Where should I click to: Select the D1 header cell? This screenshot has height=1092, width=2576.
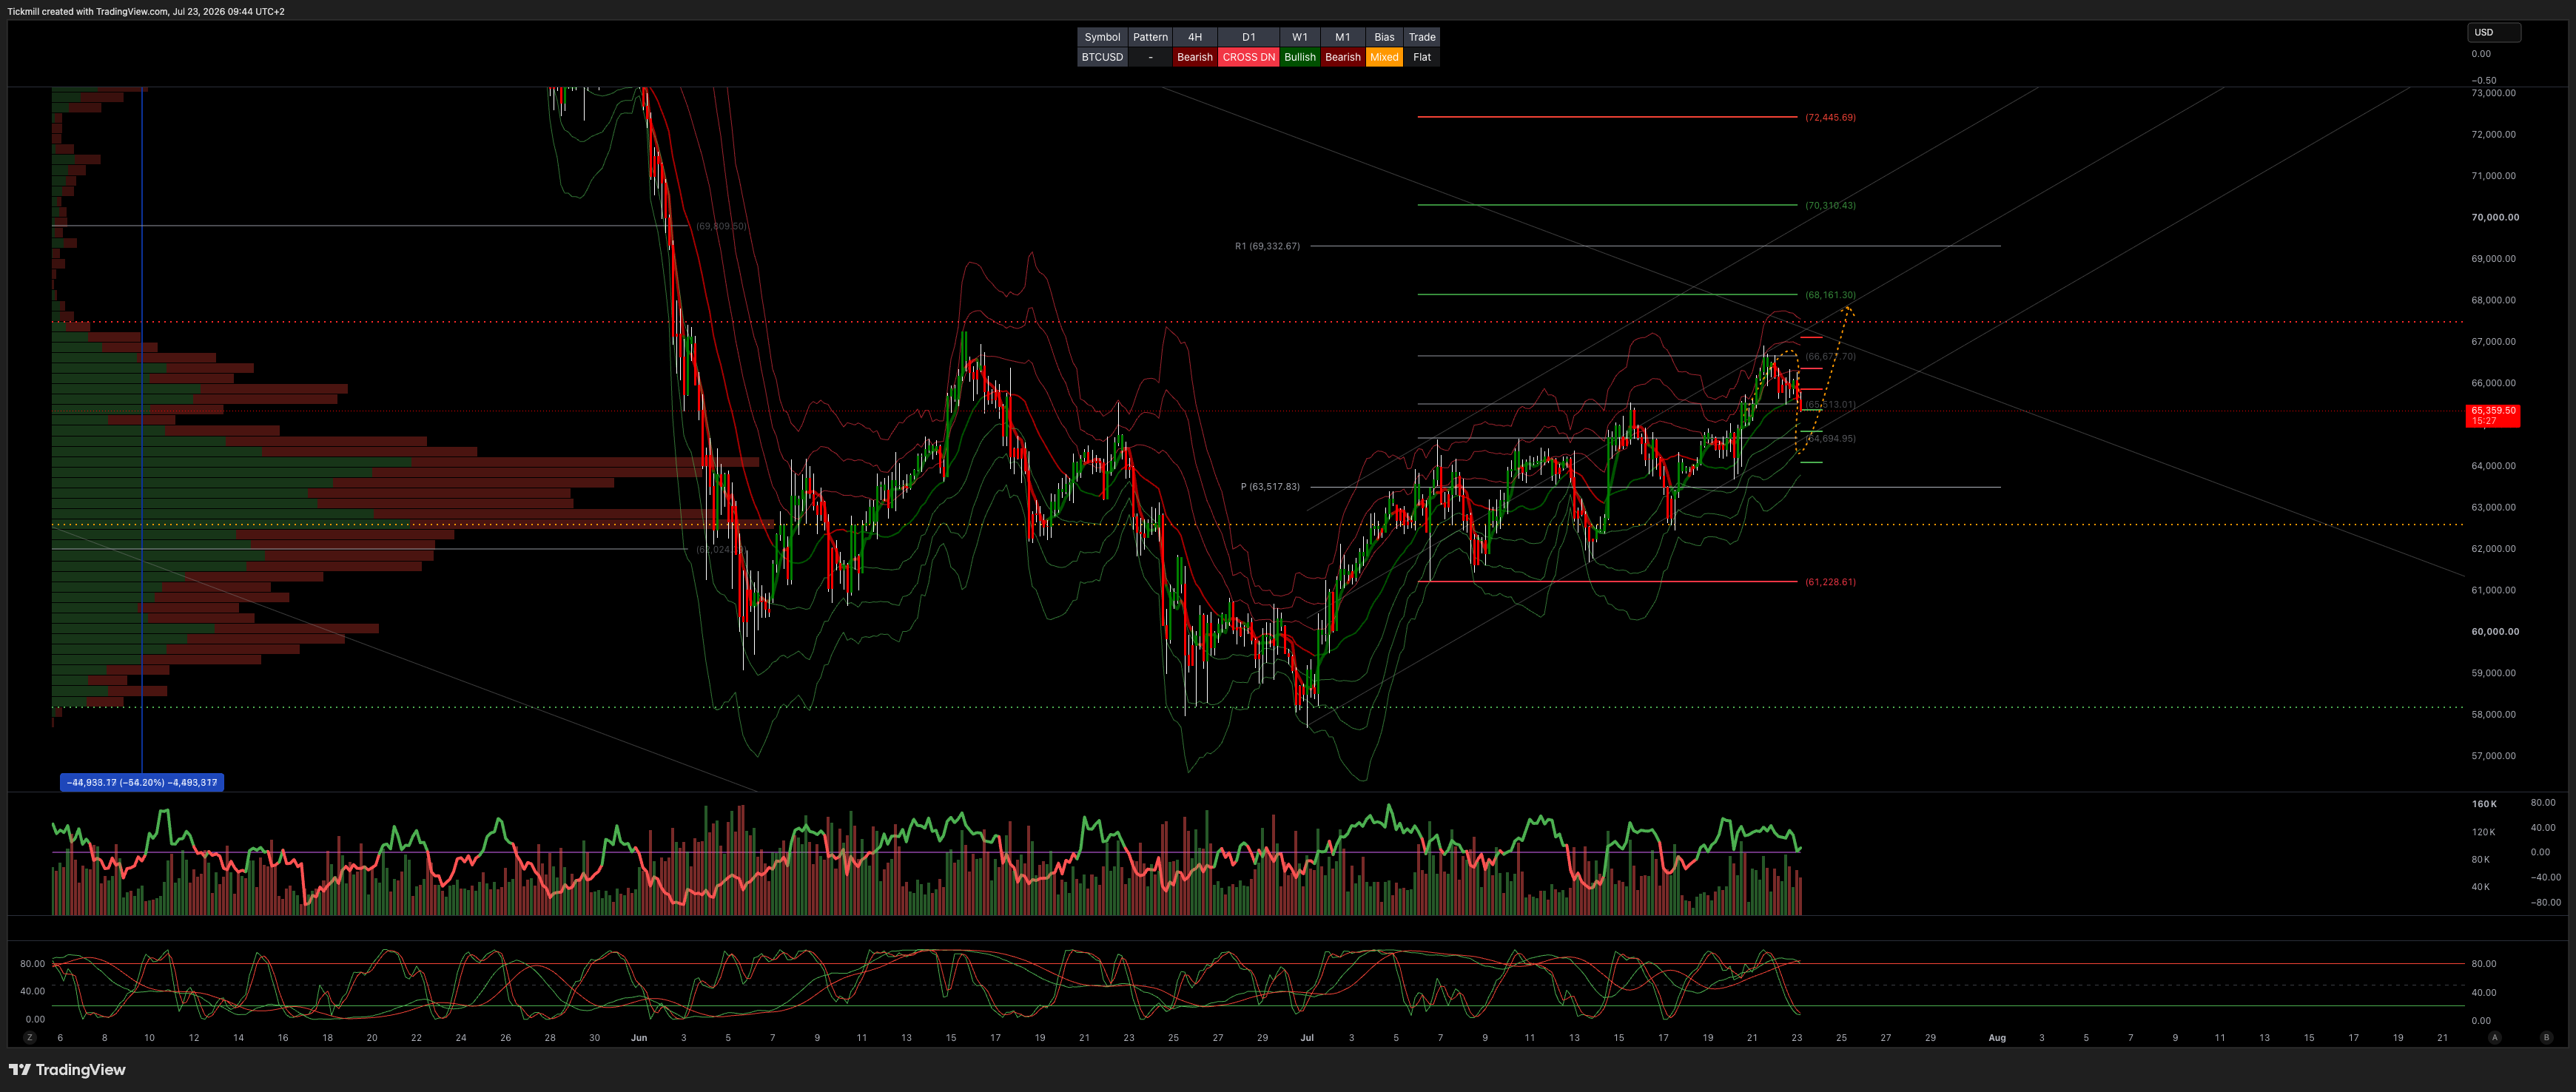pos(1249,37)
